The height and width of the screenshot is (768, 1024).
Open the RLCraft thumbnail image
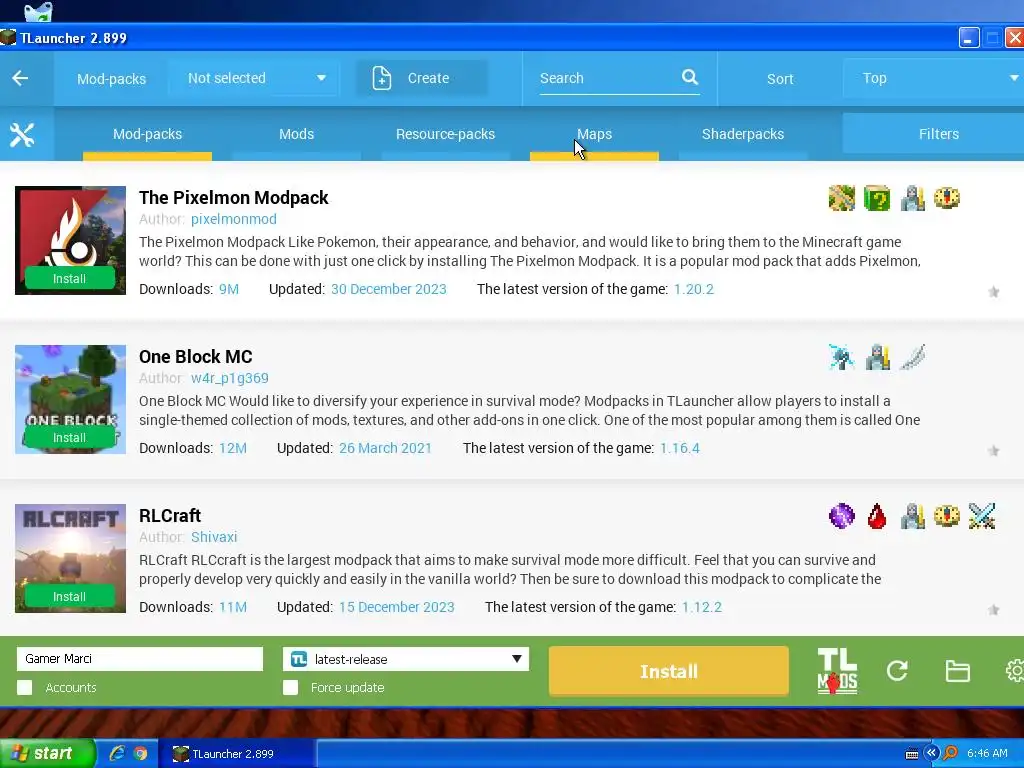71,558
